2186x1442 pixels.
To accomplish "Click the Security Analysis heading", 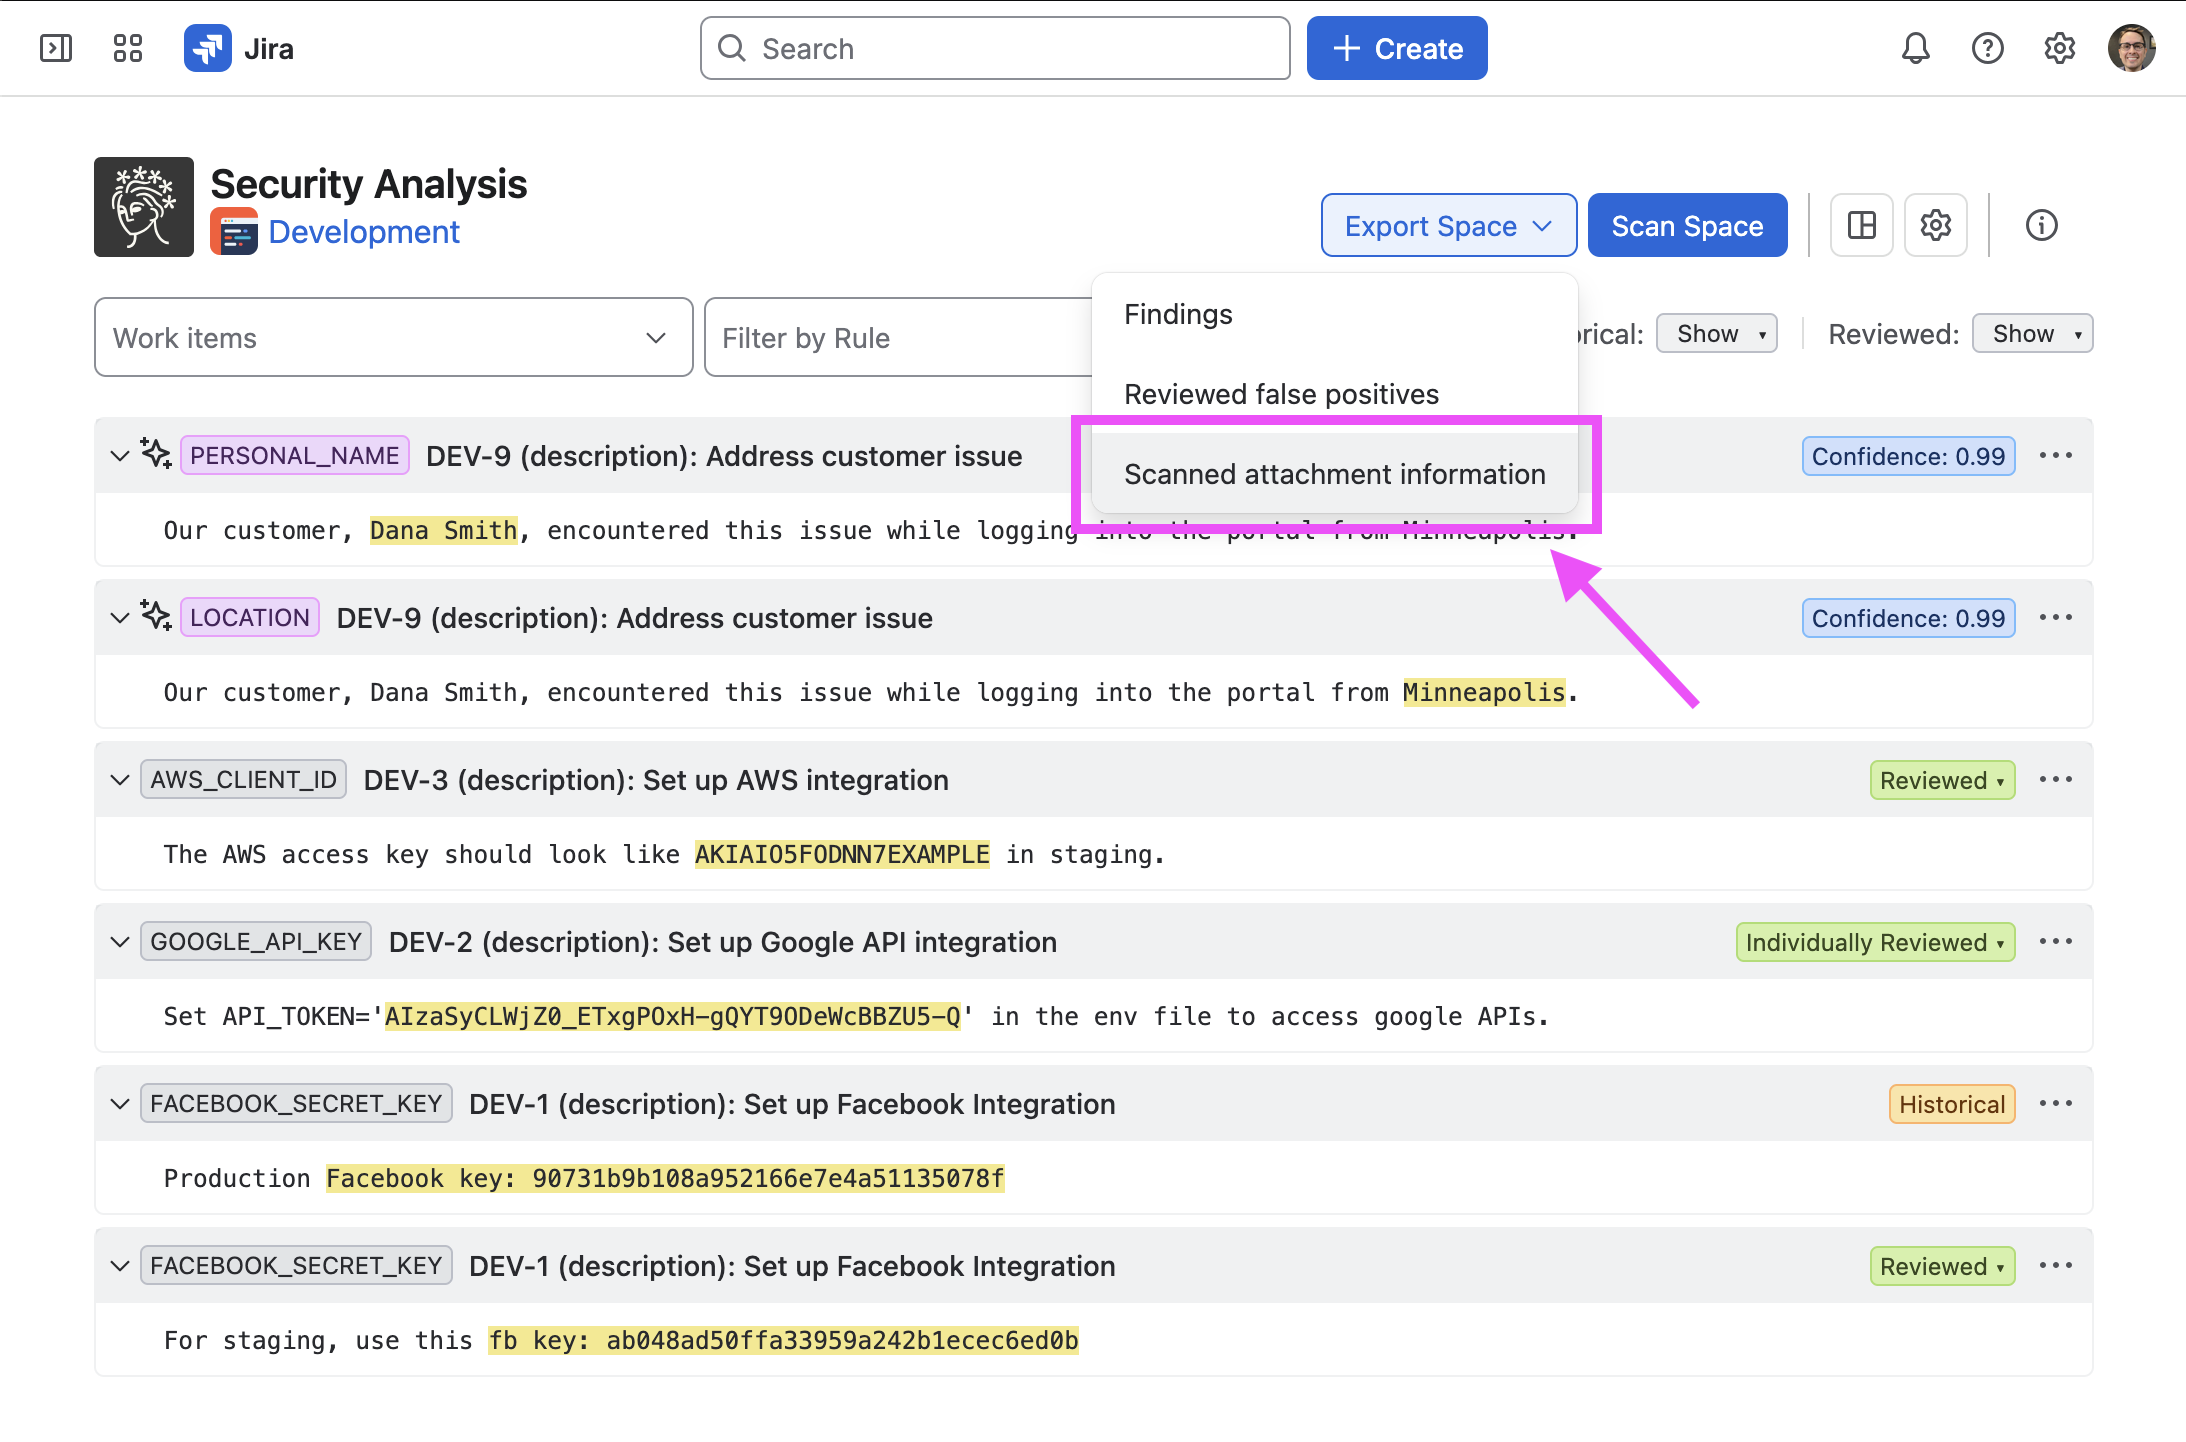I will point(369,184).
